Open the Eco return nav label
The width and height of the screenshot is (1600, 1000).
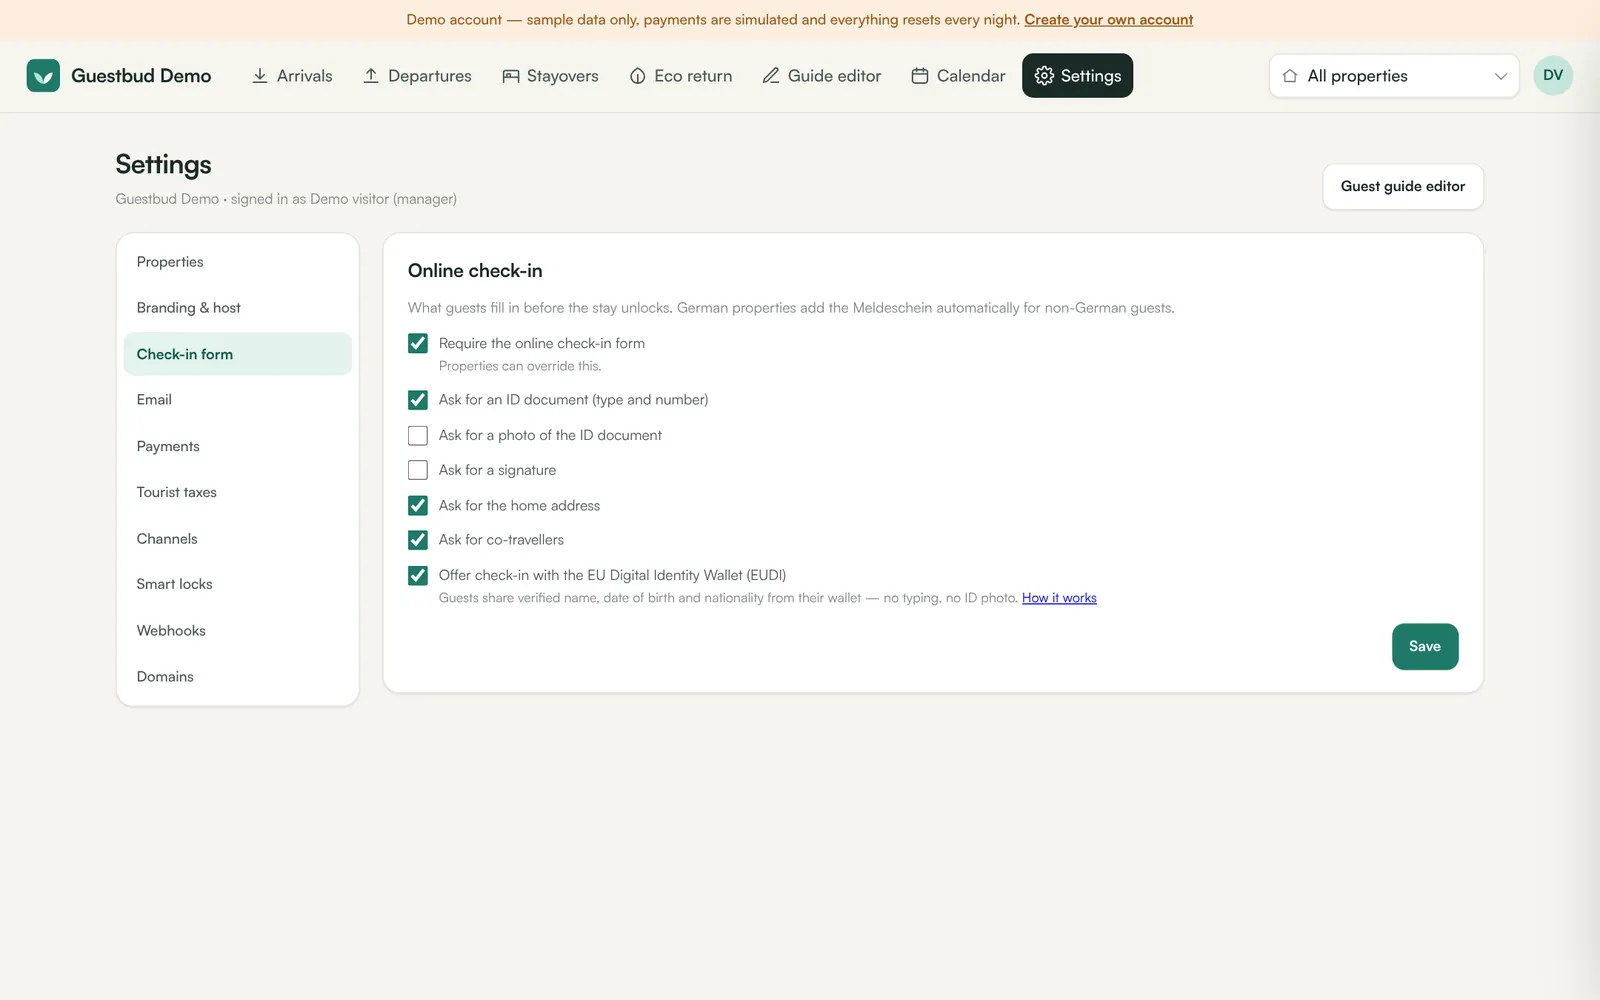pos(693,76)
